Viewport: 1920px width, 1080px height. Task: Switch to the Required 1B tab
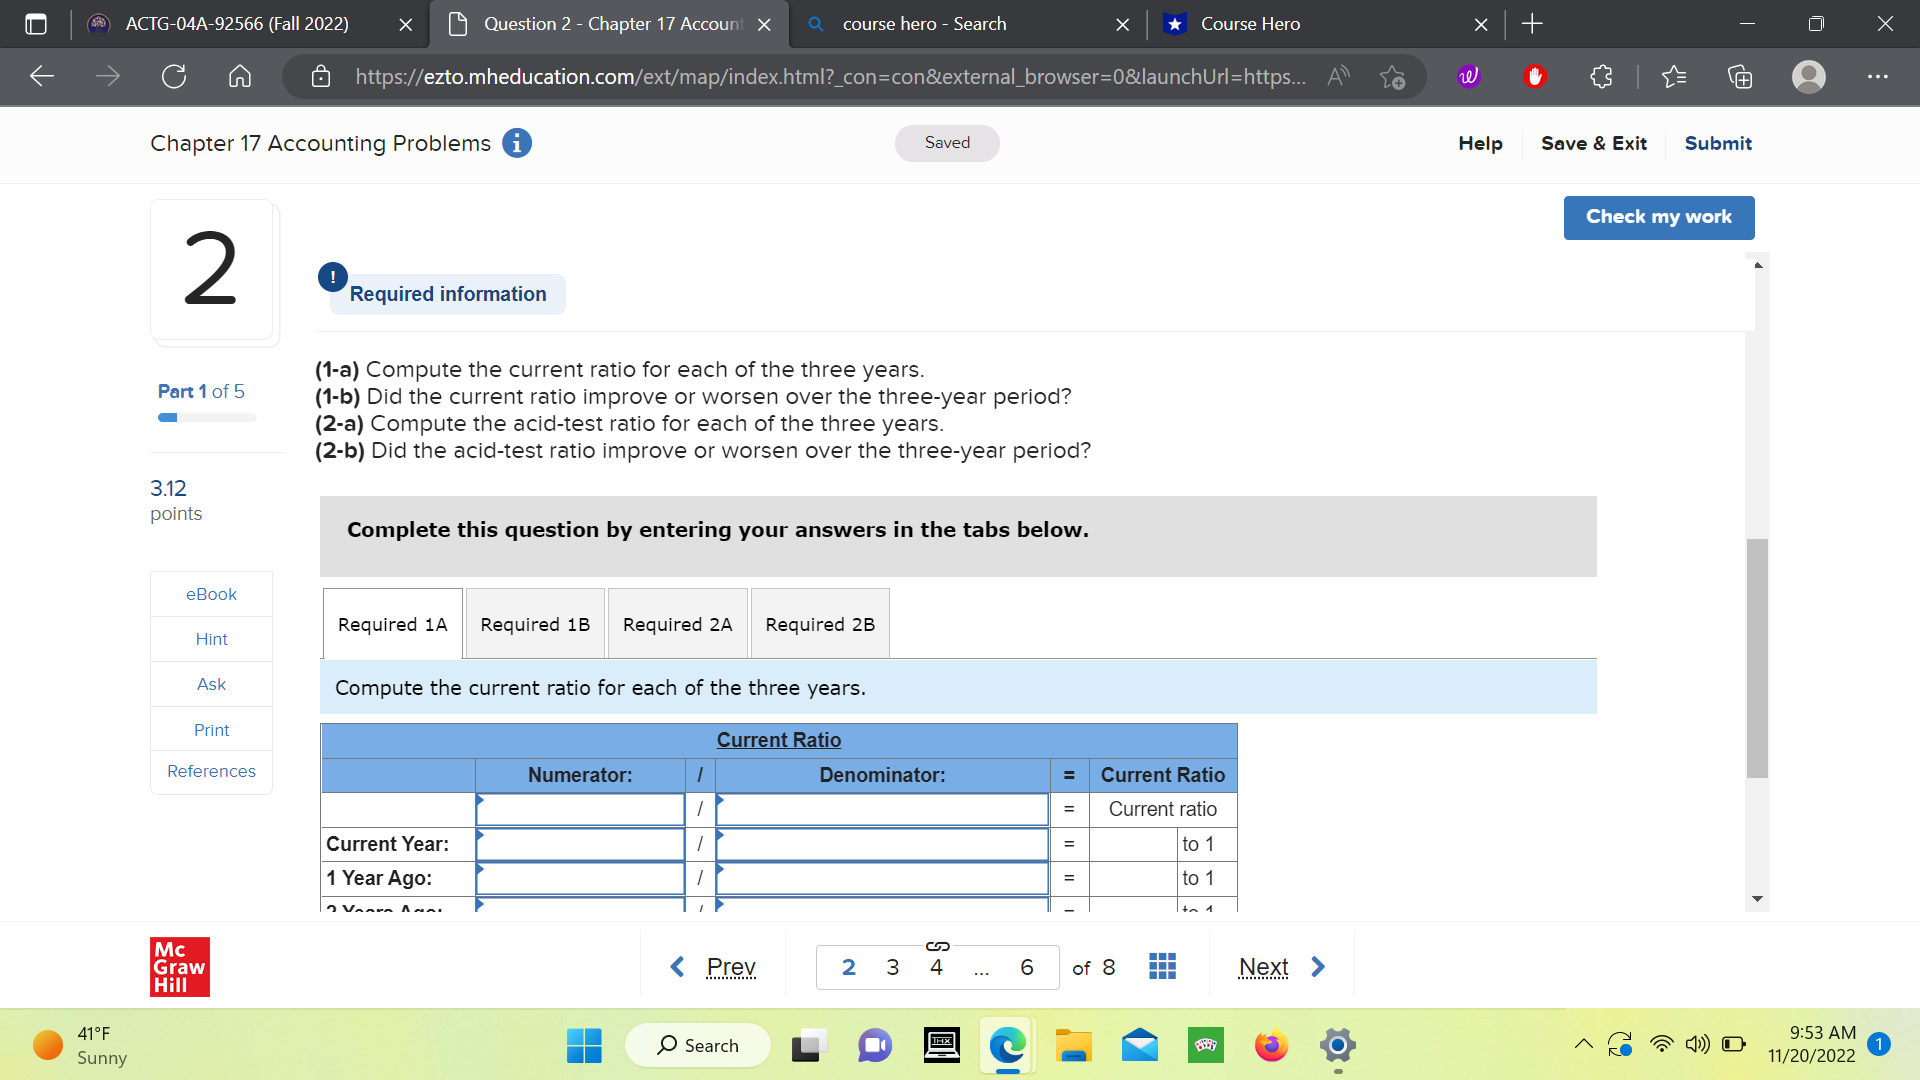534,623
